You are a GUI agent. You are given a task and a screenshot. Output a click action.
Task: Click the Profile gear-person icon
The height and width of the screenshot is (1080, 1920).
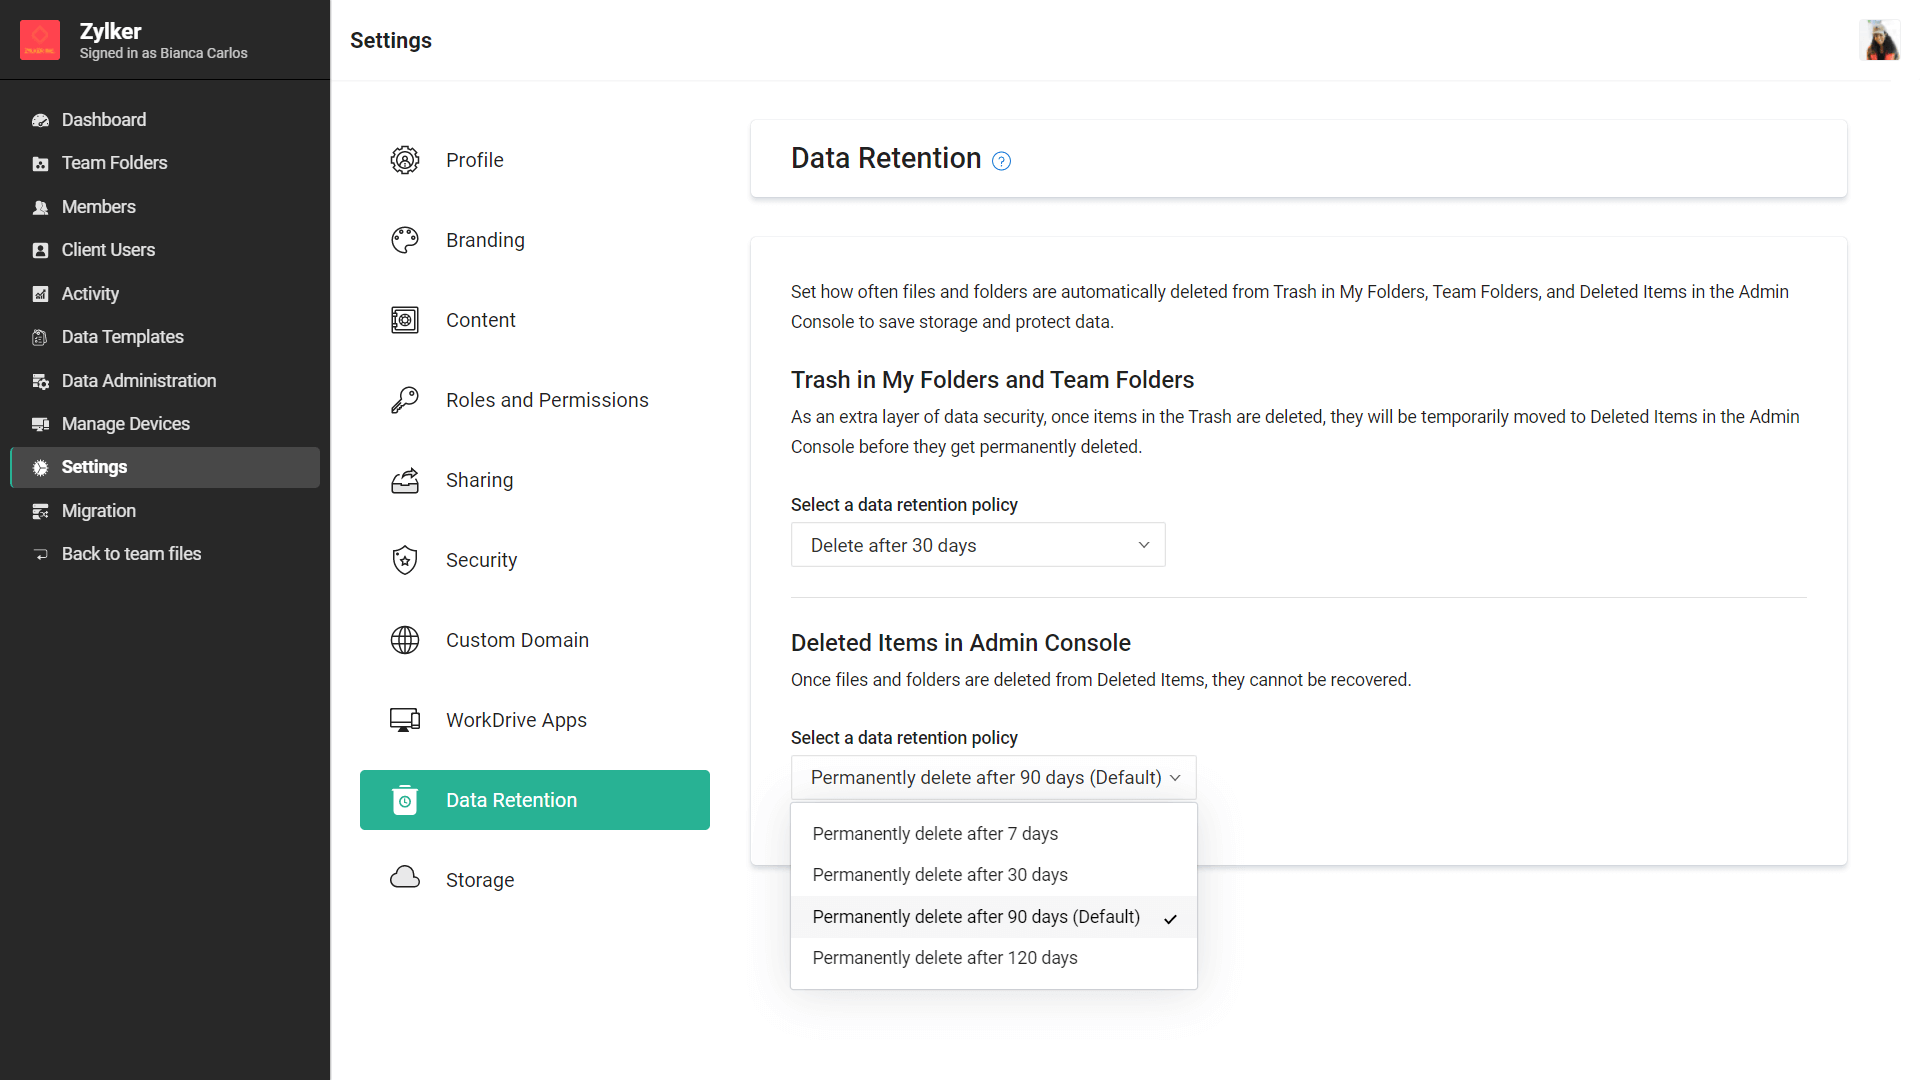pyautogui.click(x=405, y=160)
